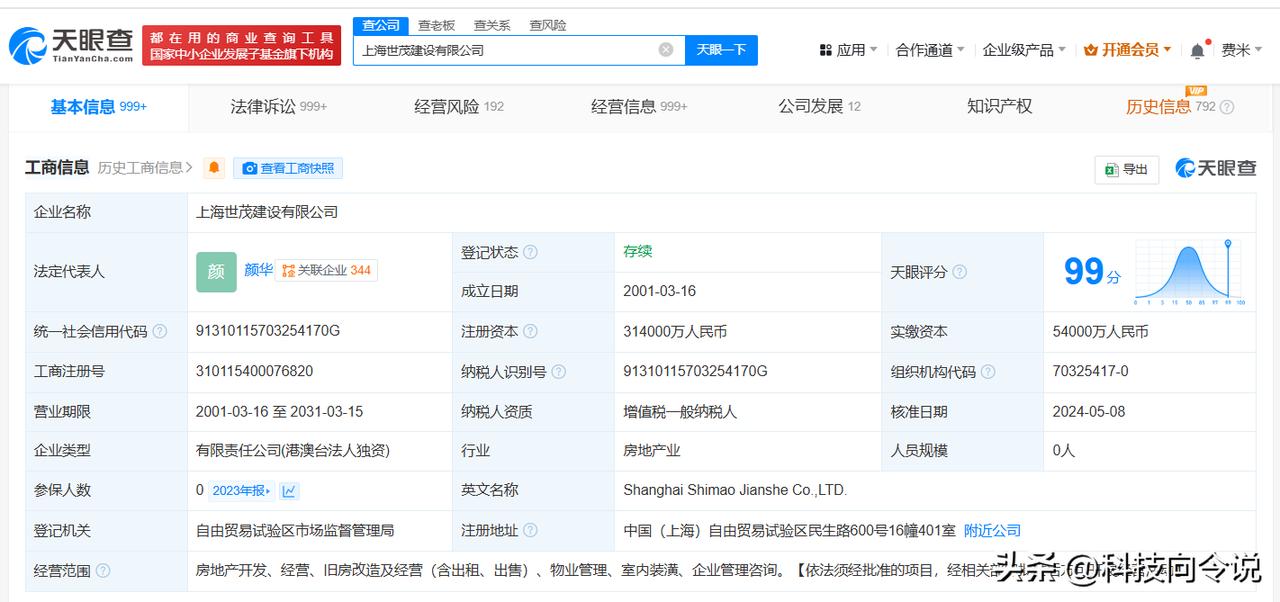This screenshot has height=602, width=1280.
Task: Click the 自由贸易试验区市场监督管理局 authority text
Action: click(x=295, y=530)
